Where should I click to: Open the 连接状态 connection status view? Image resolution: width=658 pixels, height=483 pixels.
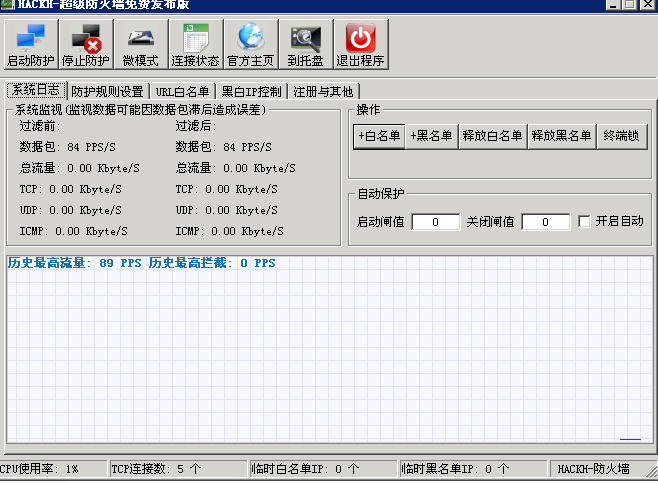(196, 44)
